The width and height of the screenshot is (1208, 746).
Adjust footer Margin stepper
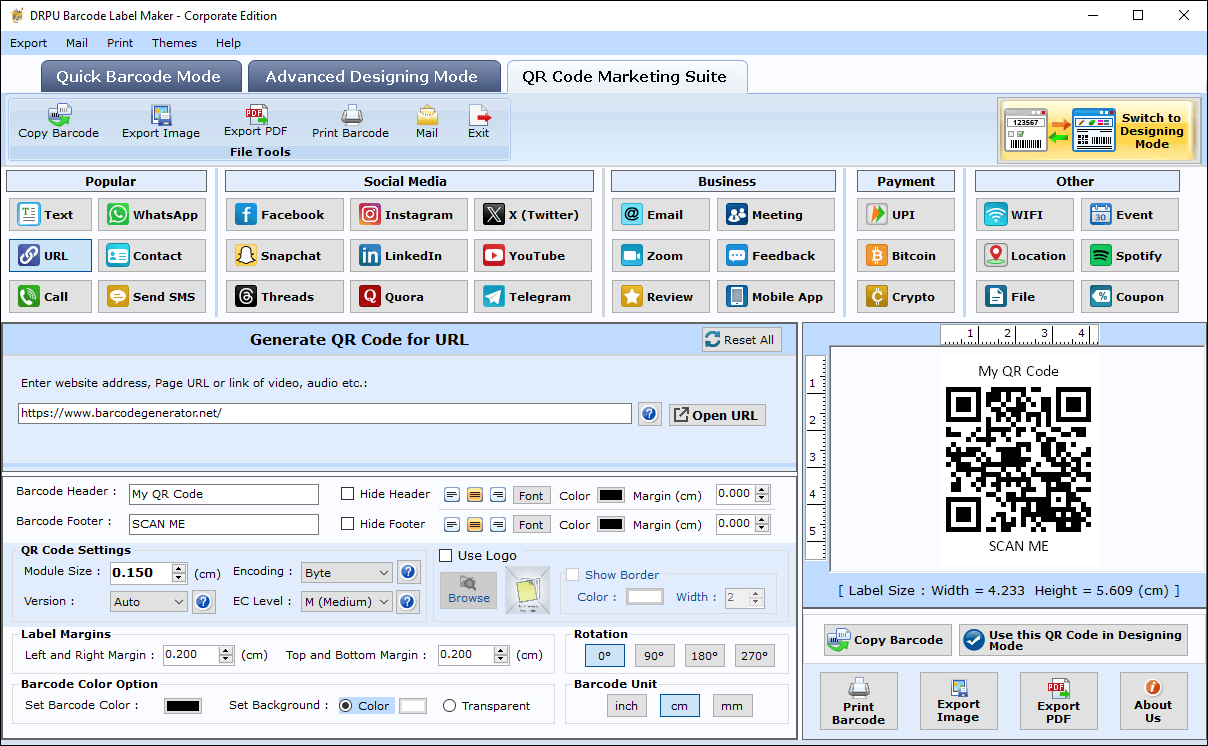click(x=763, y=524)
